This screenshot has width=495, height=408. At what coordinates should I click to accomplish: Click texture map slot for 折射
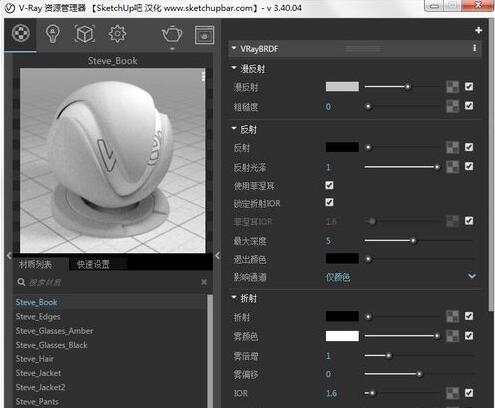452,316
